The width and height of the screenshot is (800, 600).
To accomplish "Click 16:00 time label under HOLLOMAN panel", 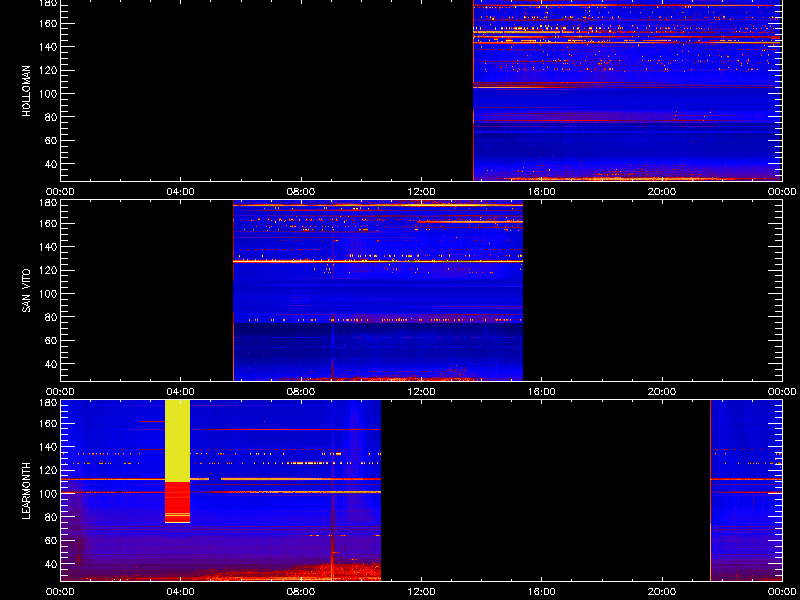I will coord(542,192).
